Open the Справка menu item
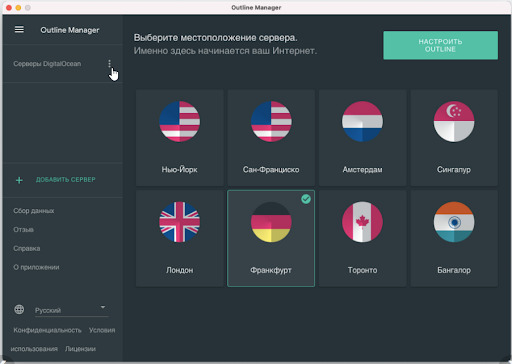Screen dimensions: 512x364 27,248
